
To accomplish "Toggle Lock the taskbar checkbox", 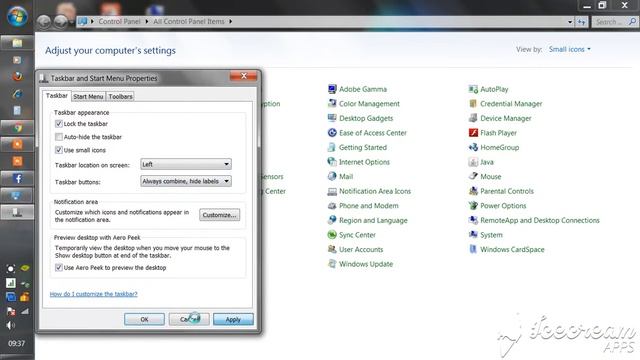I will coord(59,124).
